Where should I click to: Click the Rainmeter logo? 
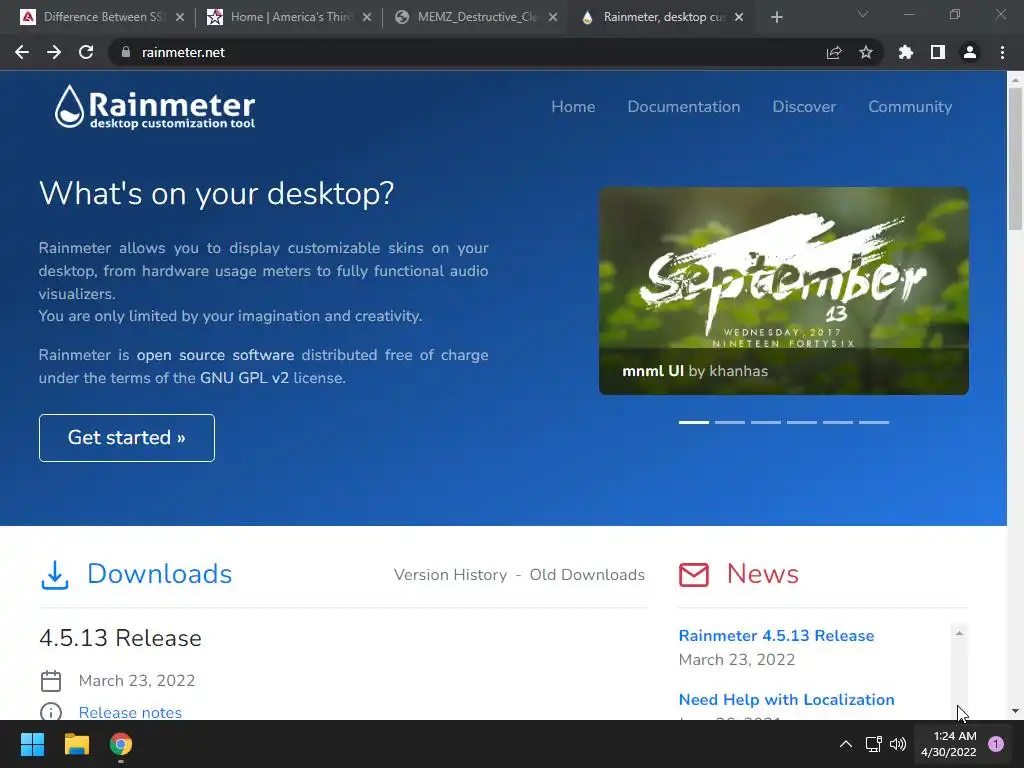[155, 106]
